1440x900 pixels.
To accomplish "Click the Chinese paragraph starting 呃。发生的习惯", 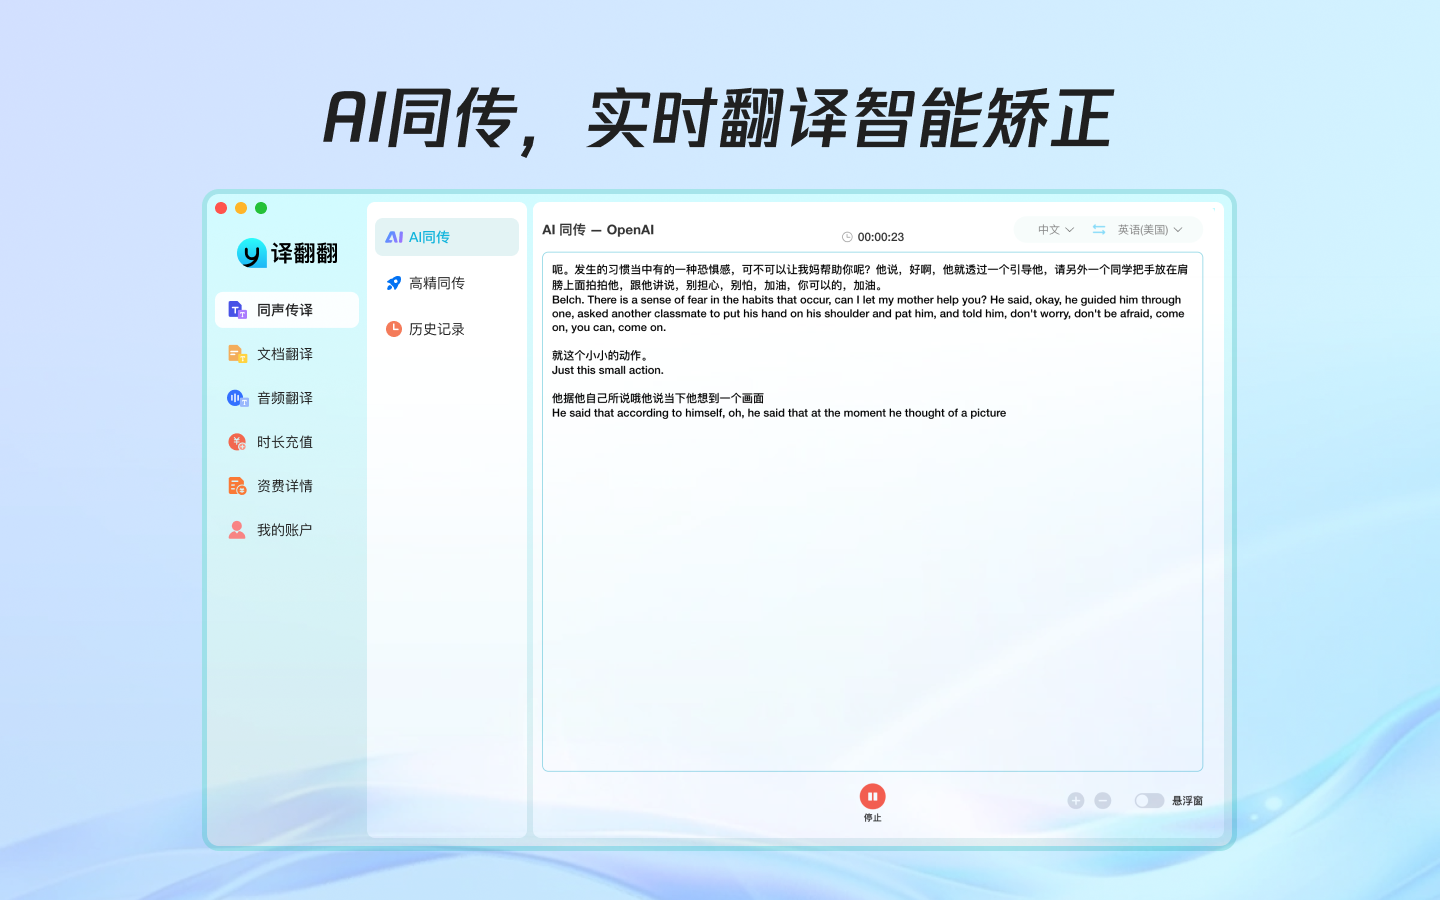I will tap(870, 277).
